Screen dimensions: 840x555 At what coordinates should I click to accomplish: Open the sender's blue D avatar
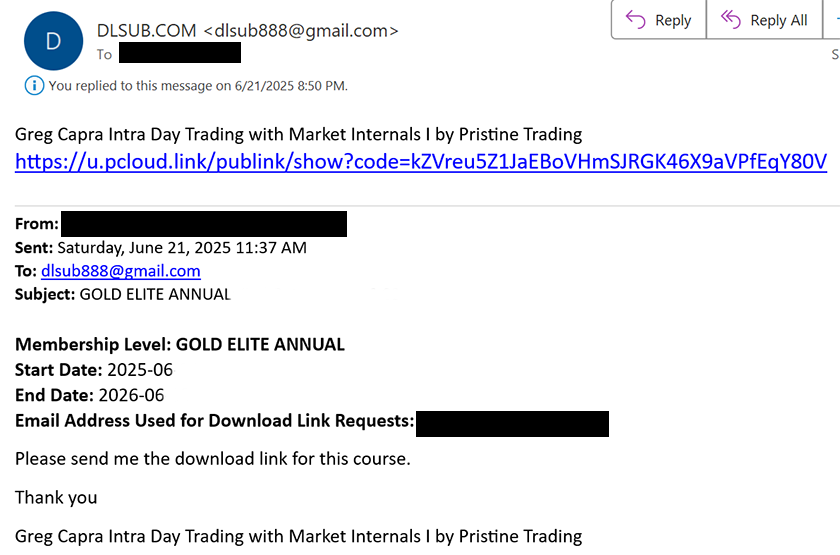(x=54, y=41)
